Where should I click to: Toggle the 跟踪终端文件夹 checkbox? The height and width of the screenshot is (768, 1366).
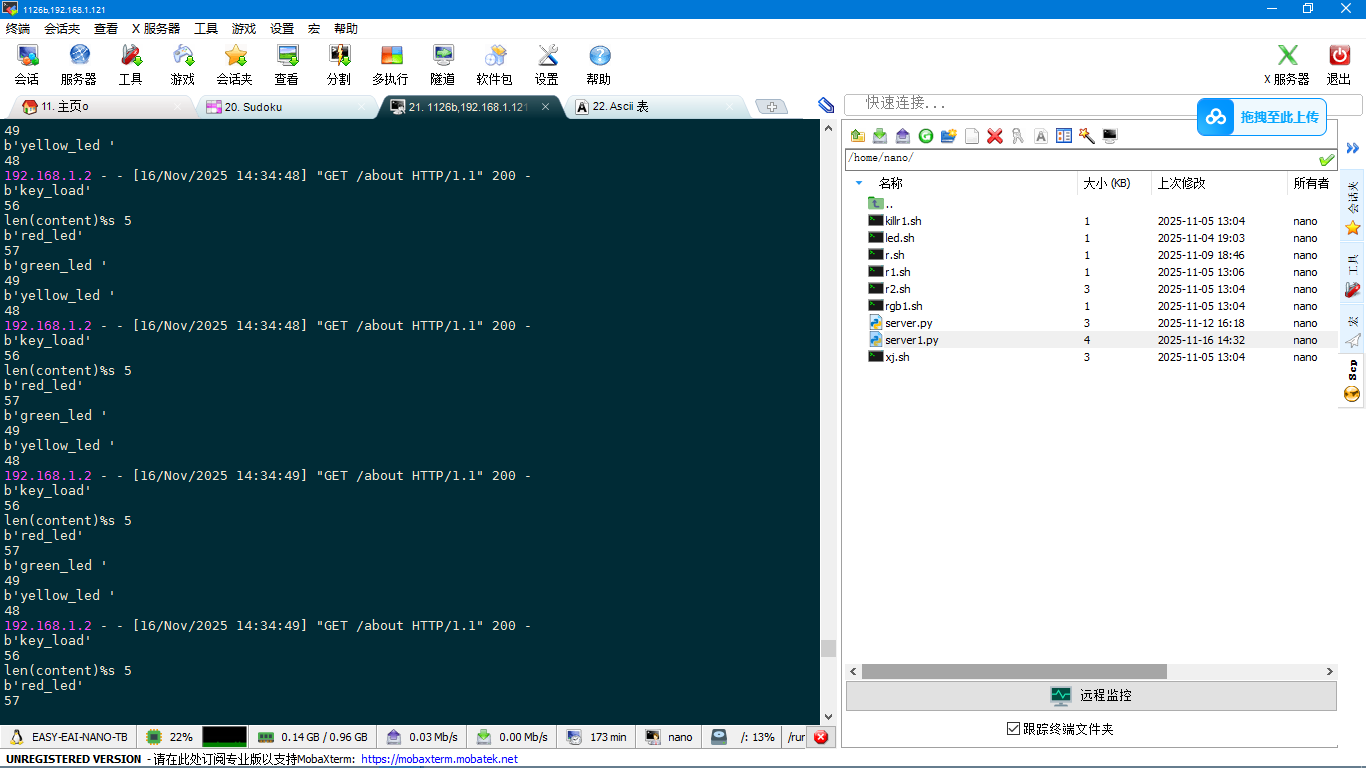[1013, 729]
